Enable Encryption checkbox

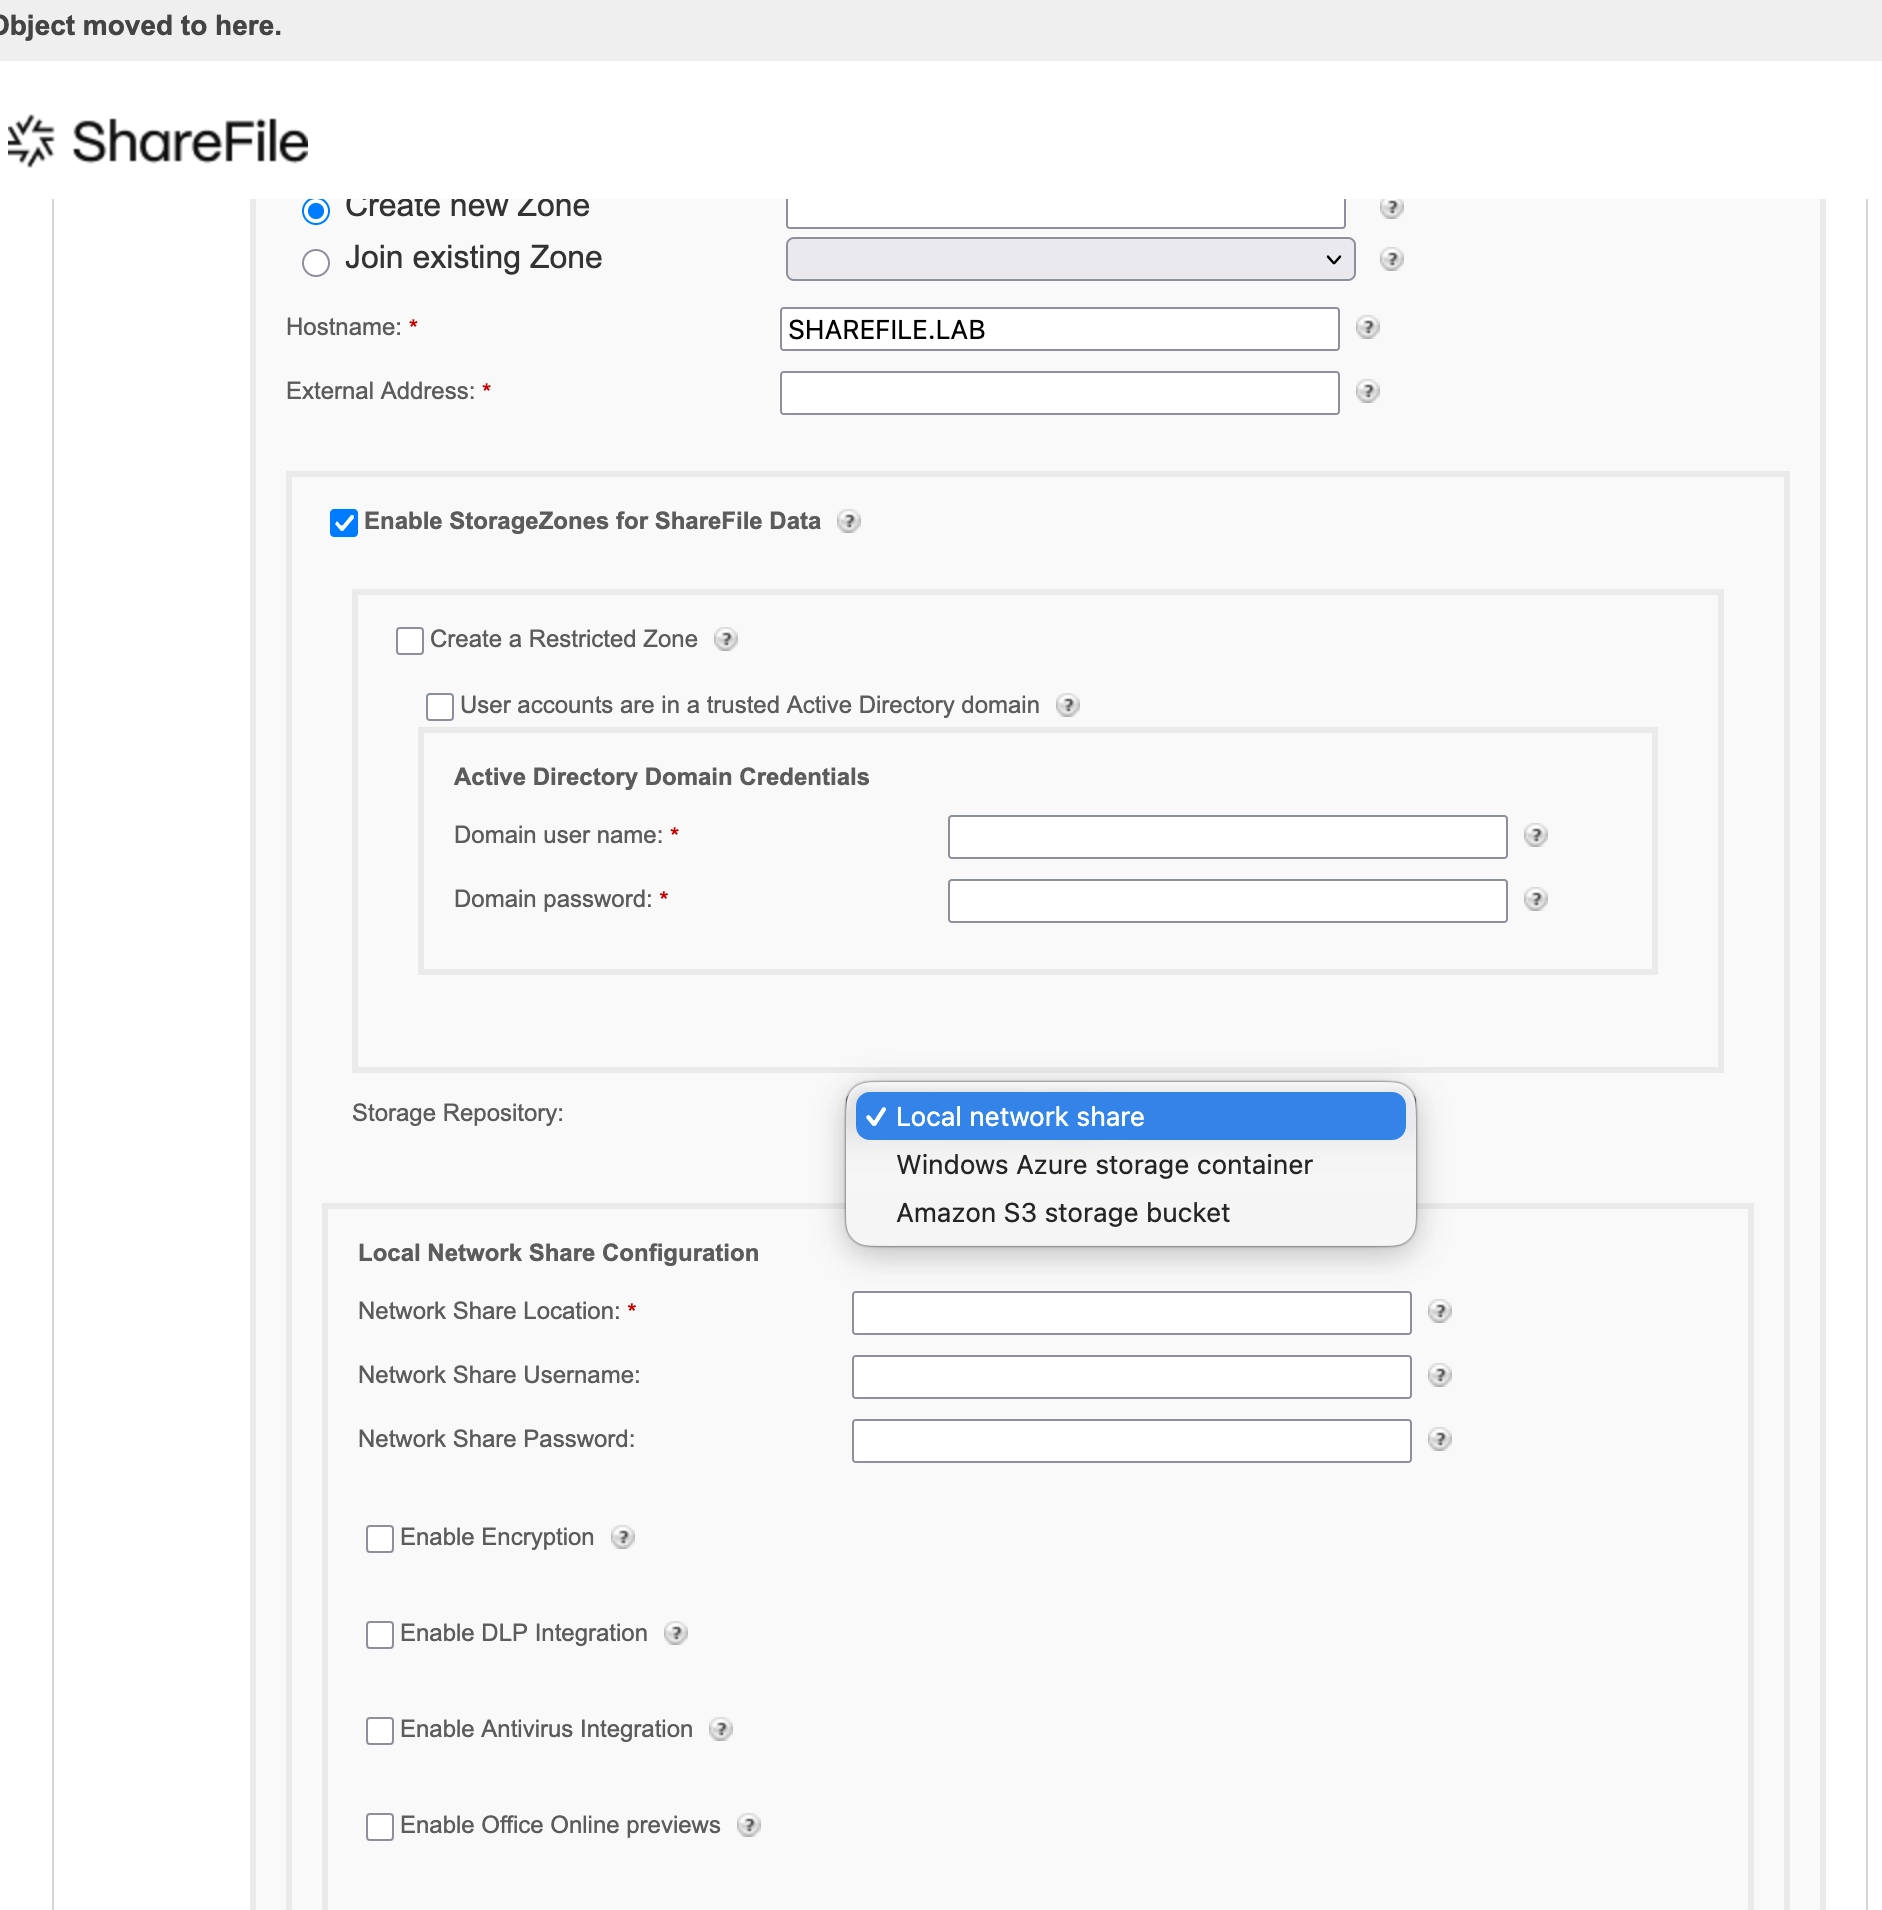[x=380, y=1539]
